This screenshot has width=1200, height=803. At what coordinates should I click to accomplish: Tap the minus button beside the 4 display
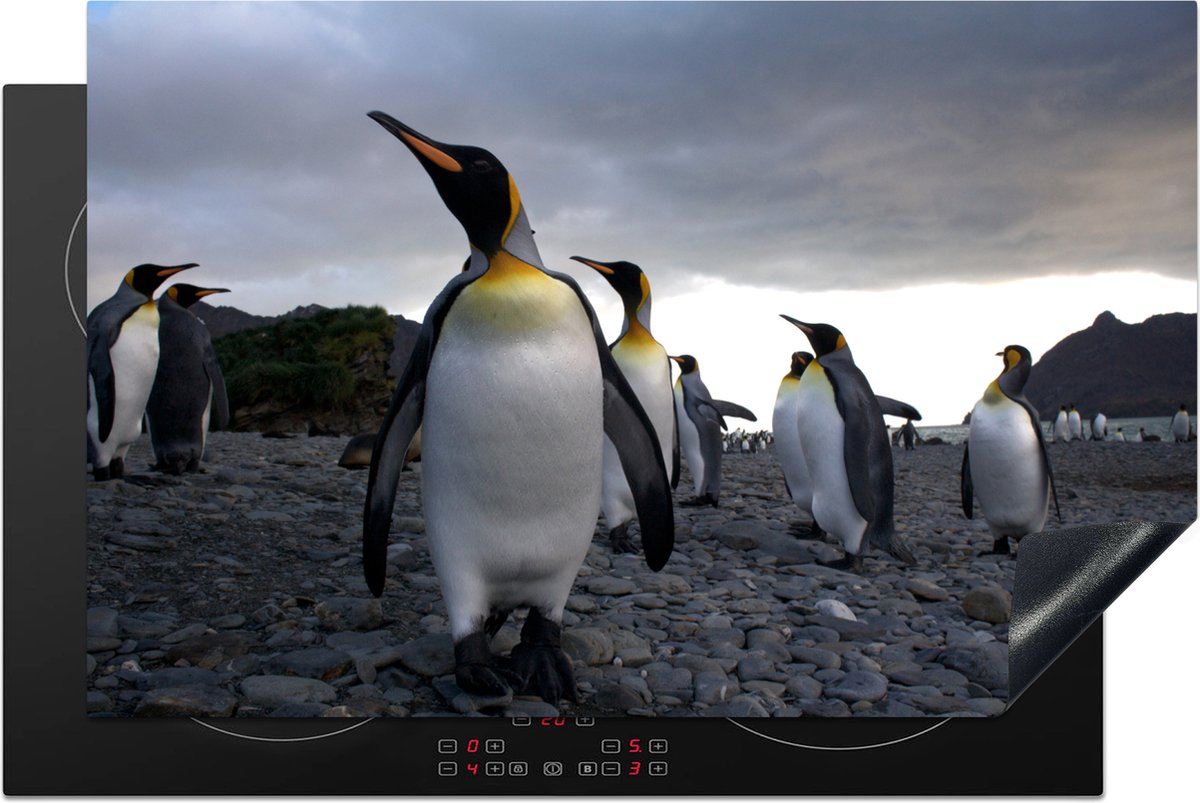pos(447,769)
